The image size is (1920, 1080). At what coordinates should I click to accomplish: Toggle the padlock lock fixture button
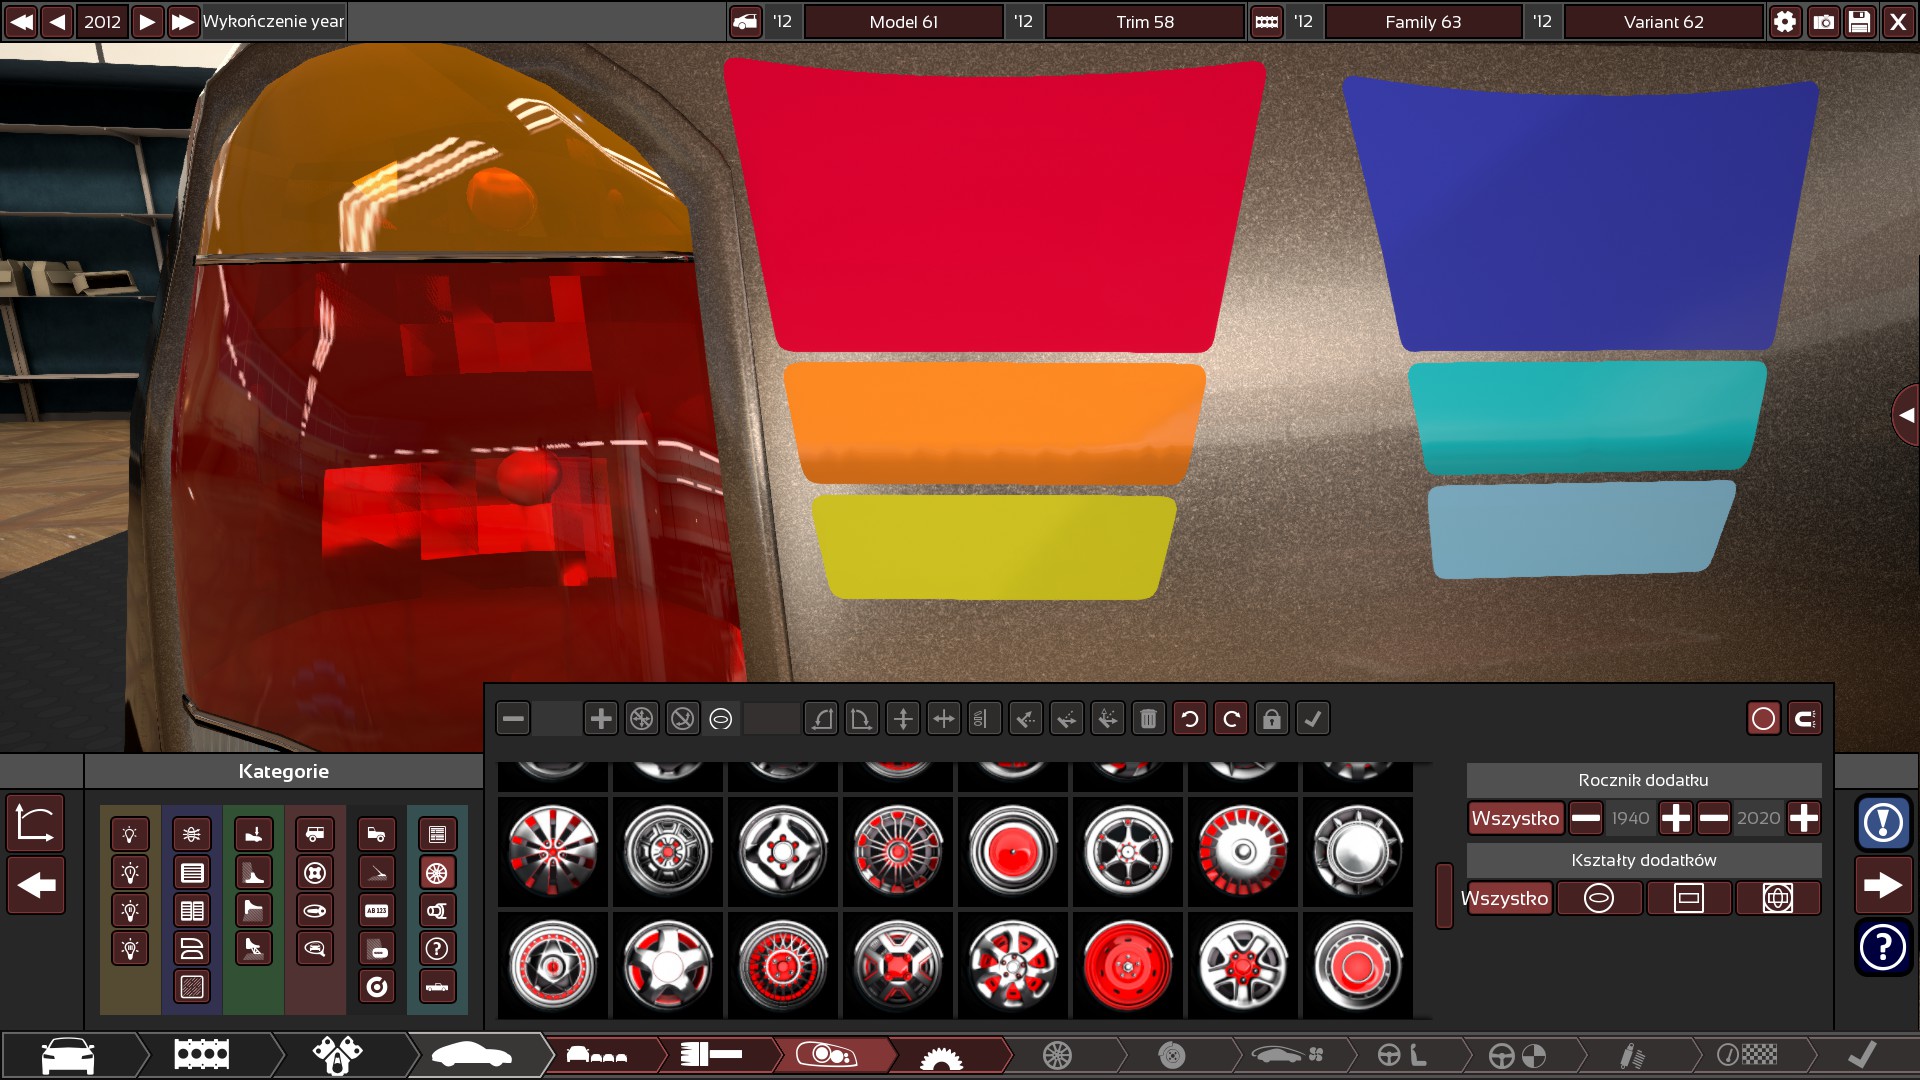1271,719
